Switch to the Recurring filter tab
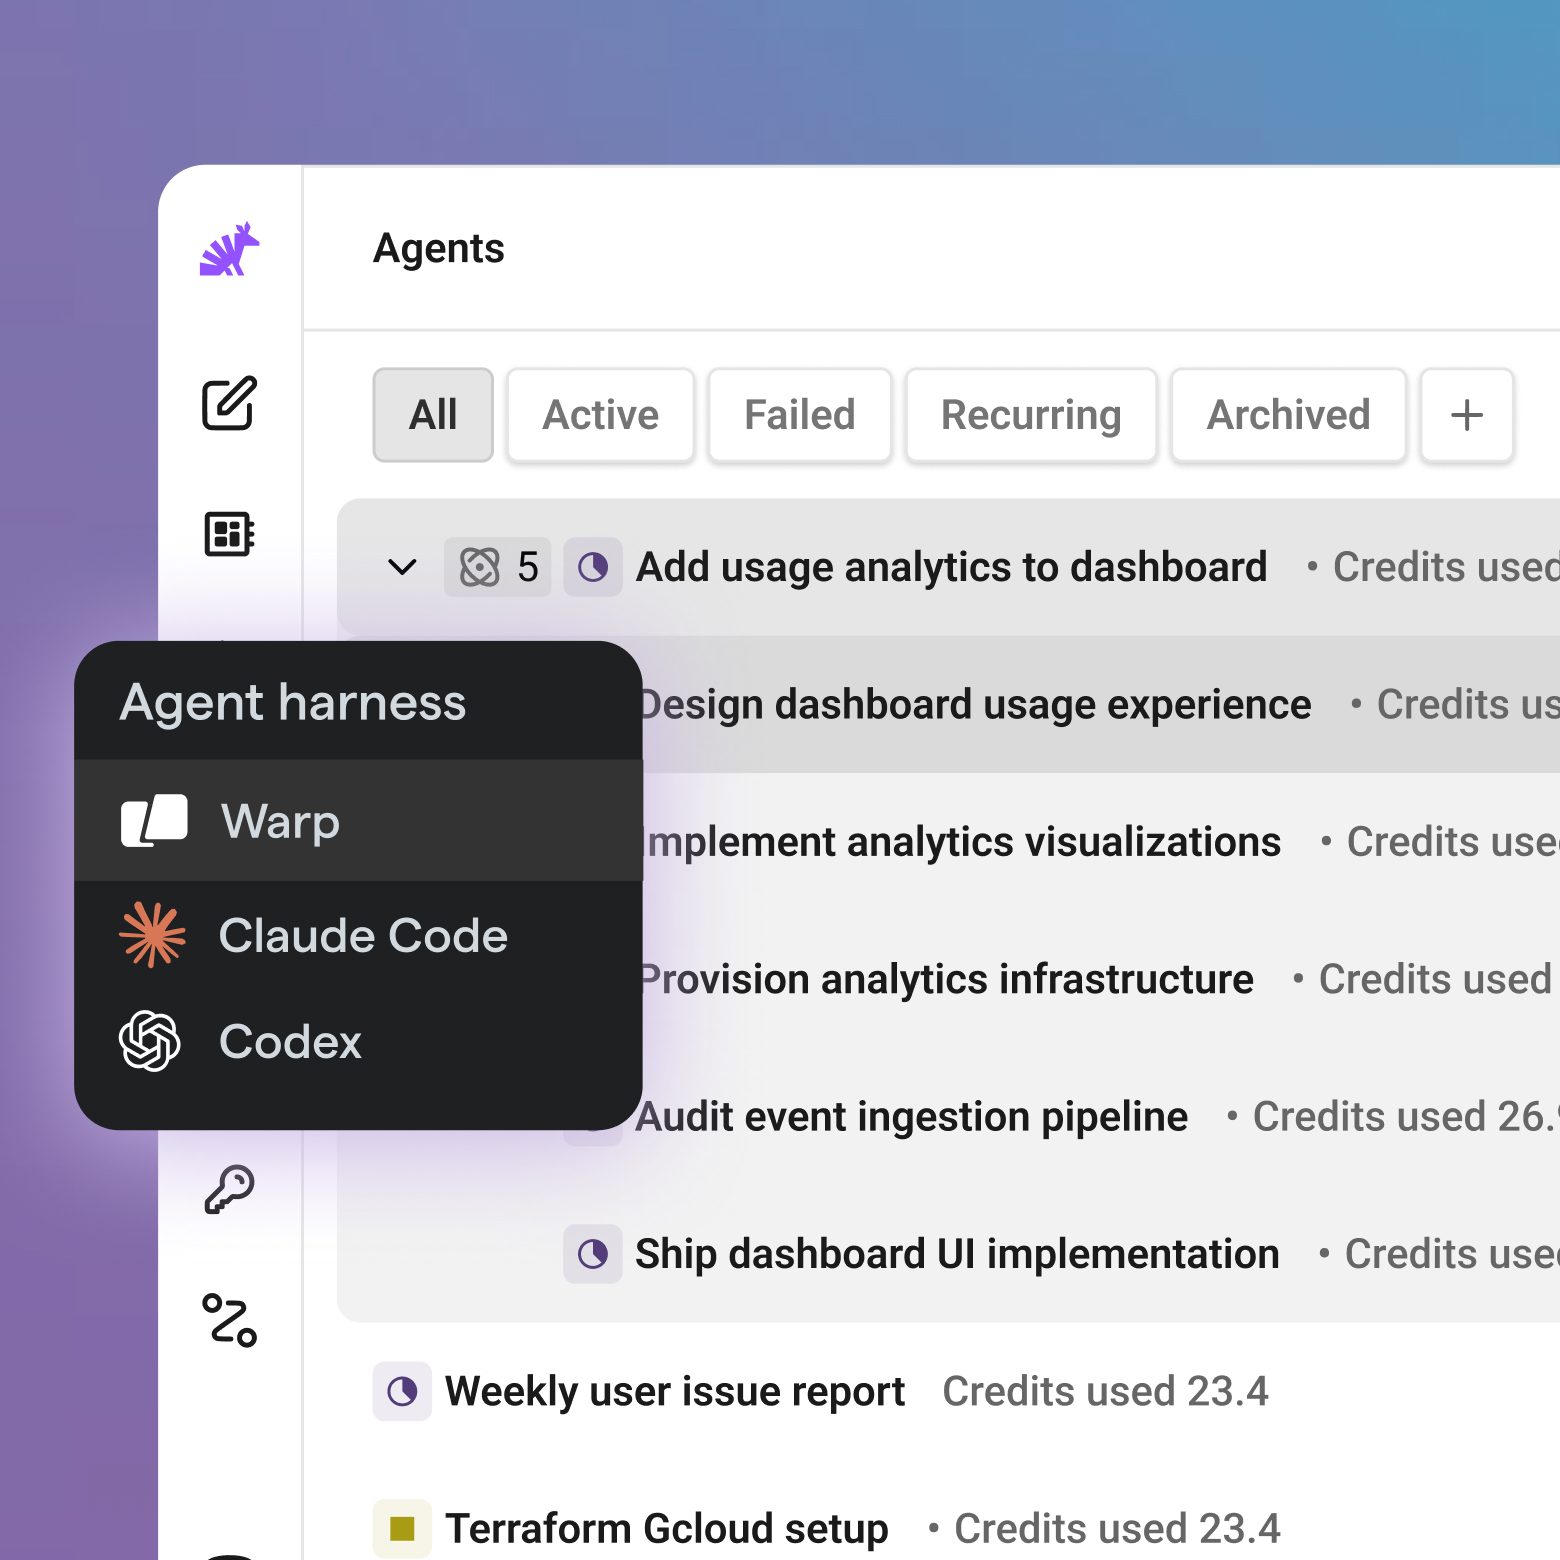The width and height of the screenshot is (1560, 1560). (1031, 415)
